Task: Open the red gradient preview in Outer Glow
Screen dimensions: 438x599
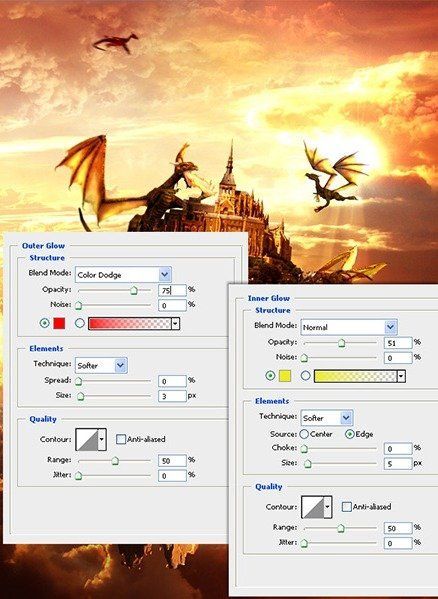Action: click(130, 324)
